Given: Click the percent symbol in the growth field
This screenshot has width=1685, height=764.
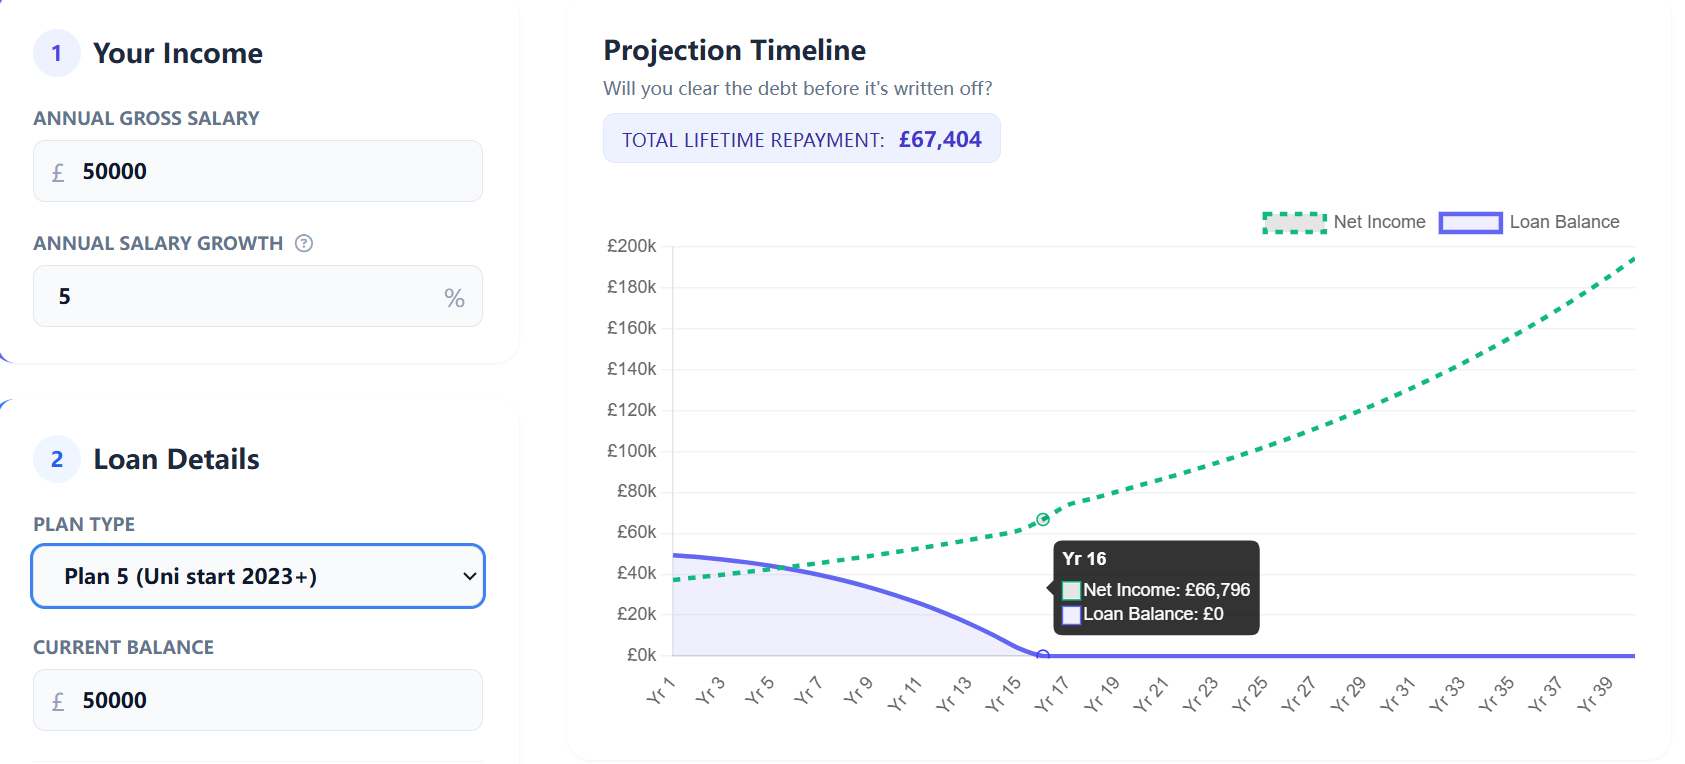Looking at the screenshot, I should (x=454, y=297).
